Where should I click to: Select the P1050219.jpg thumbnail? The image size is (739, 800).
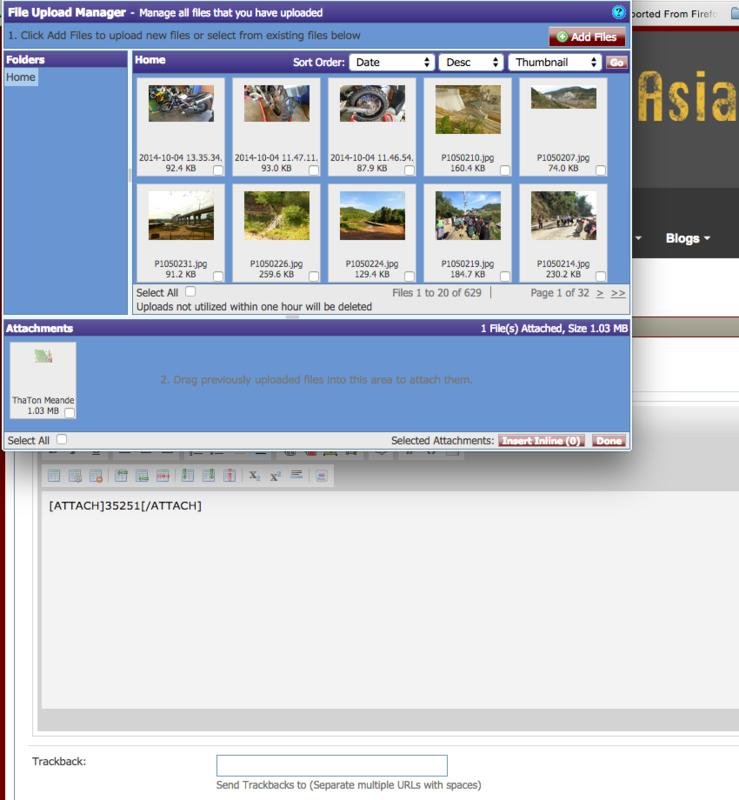pyautogui.click(x=468, y=216)
